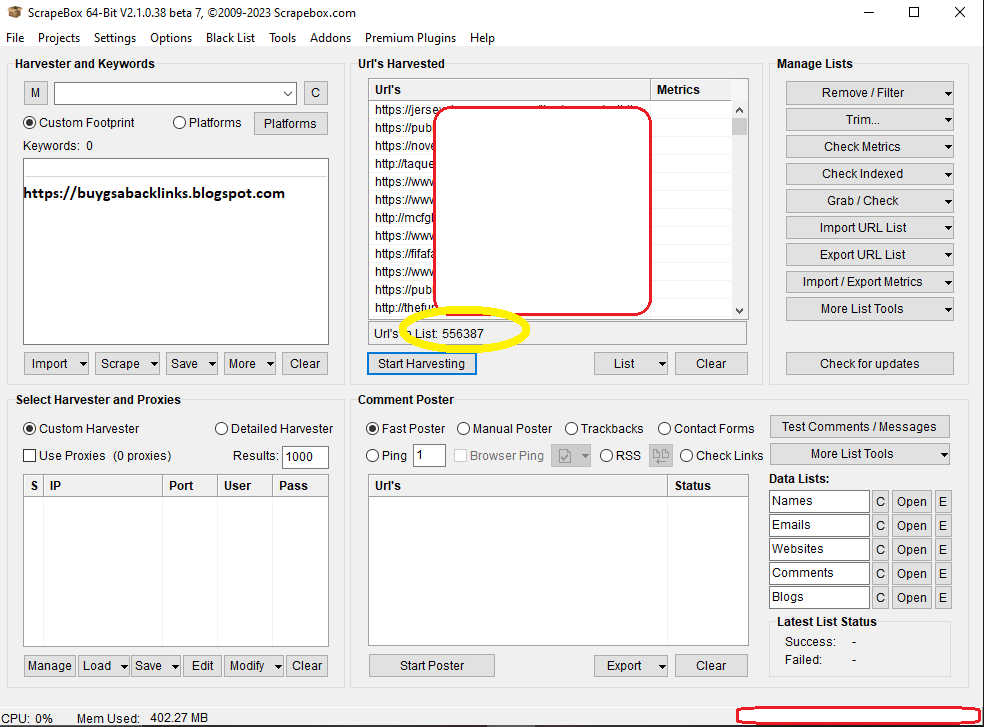Click the E button next to Emails

pos(943,525)
